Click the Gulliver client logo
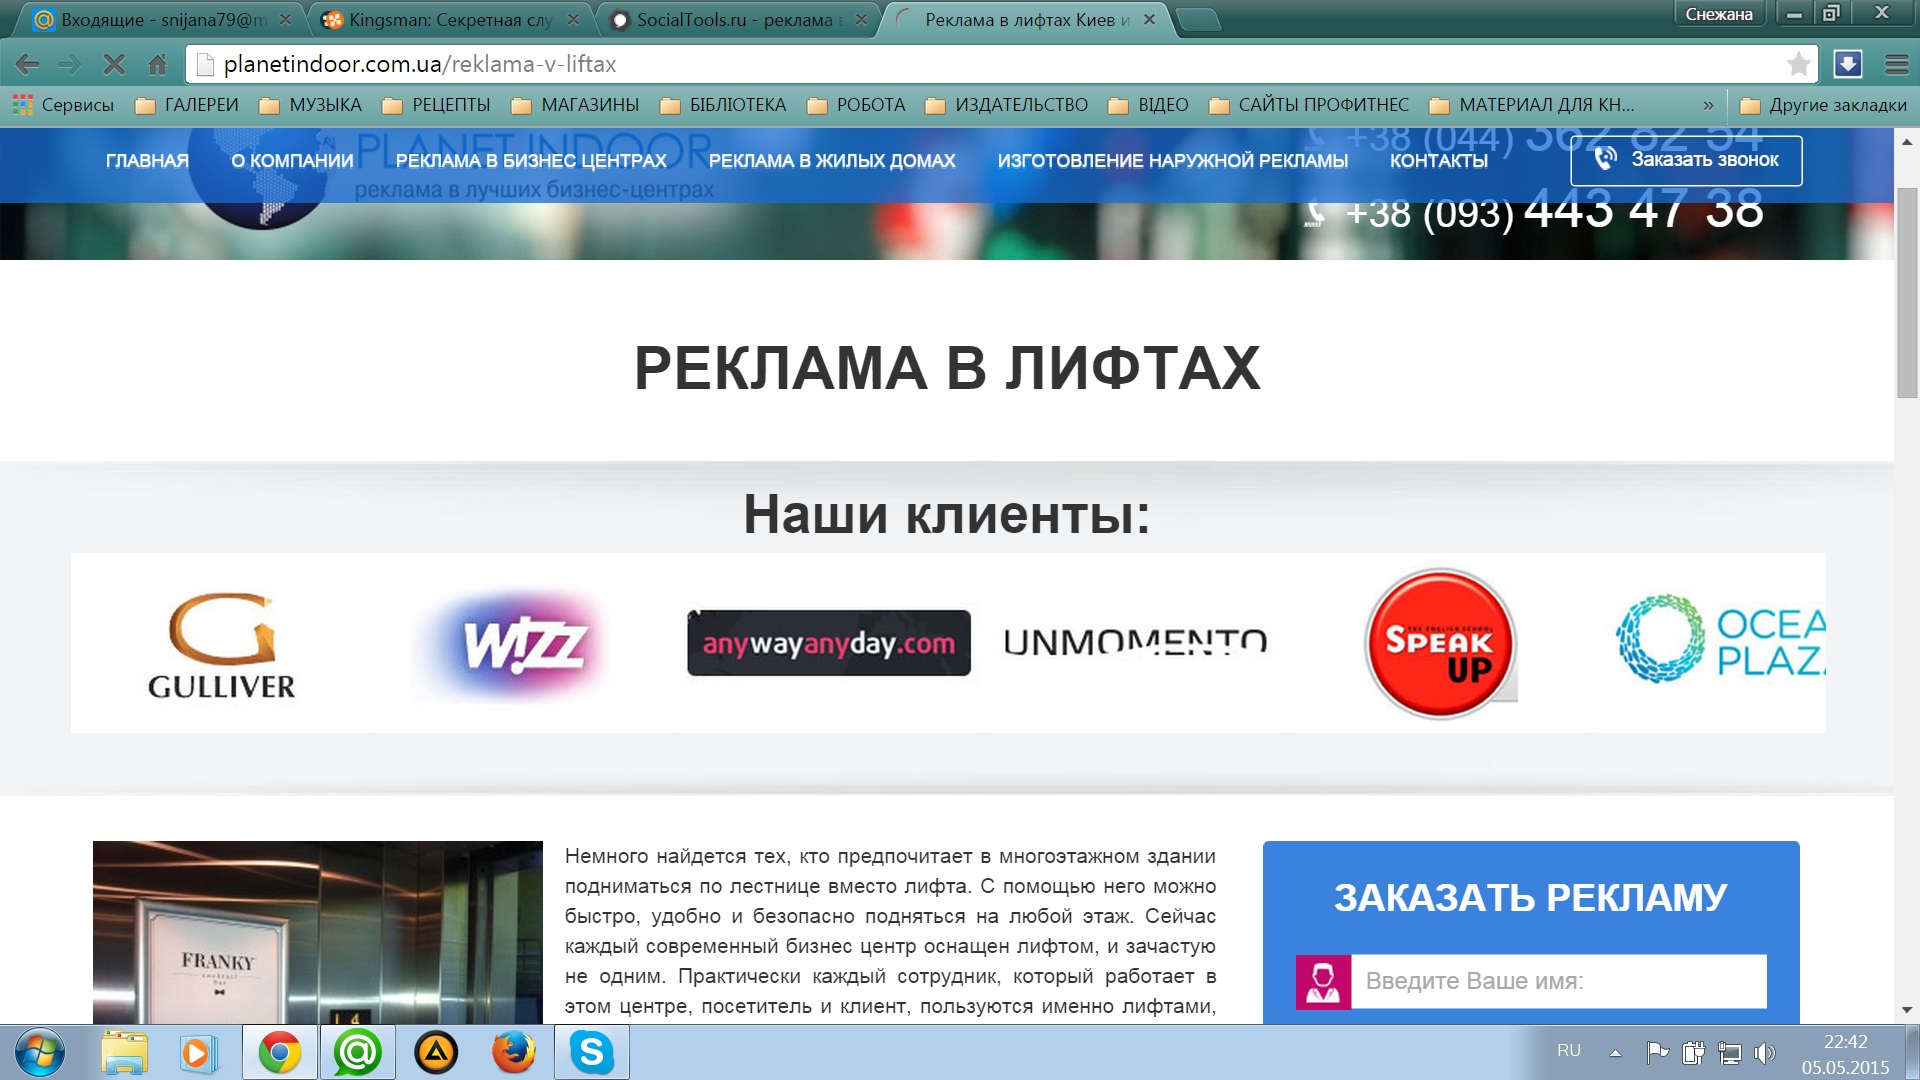The height and width of the screenshot is (1080, 1920). tap(222, 645)
